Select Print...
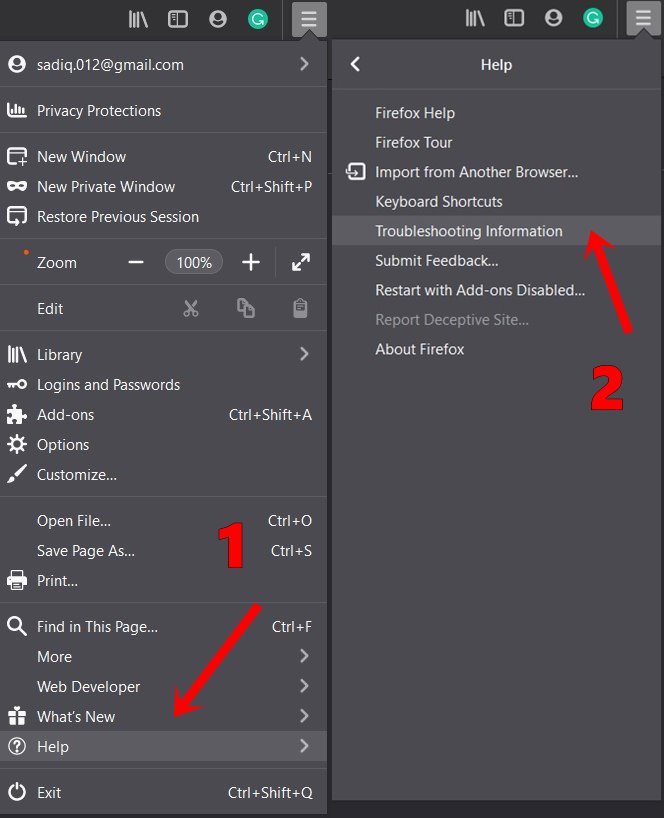Screen dimensions: 664x818 pos(163,580)
